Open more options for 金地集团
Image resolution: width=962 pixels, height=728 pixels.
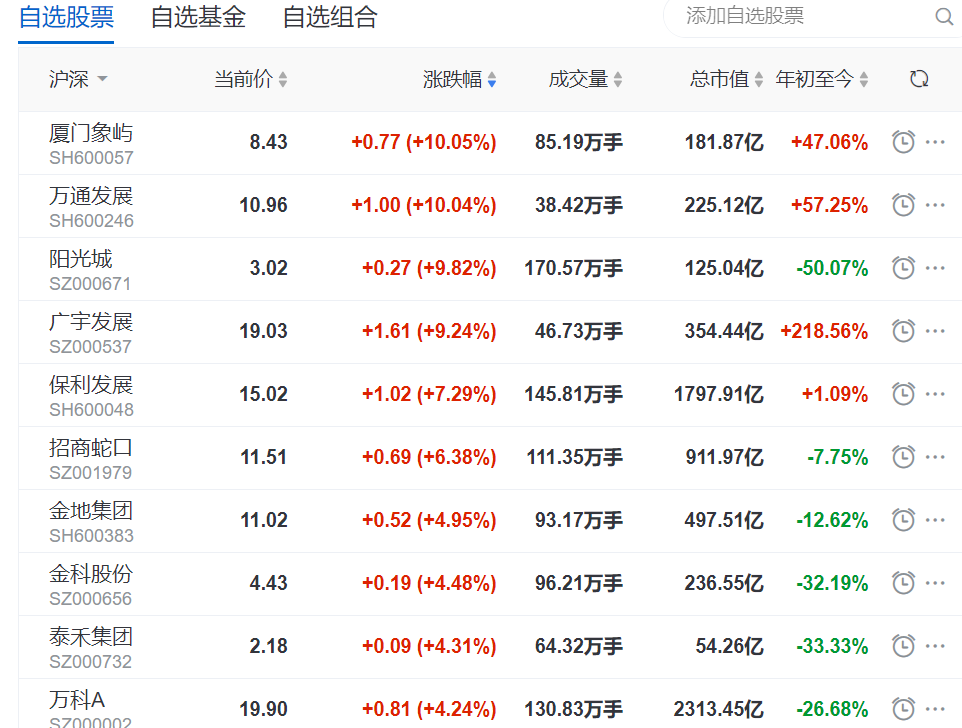[x=935, y=520]
